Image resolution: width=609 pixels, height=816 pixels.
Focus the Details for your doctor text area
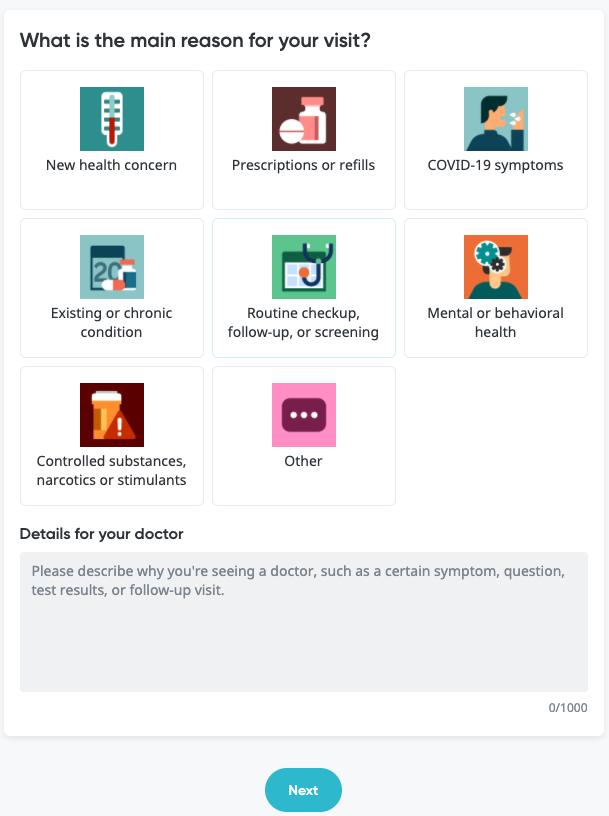point(304,622)
